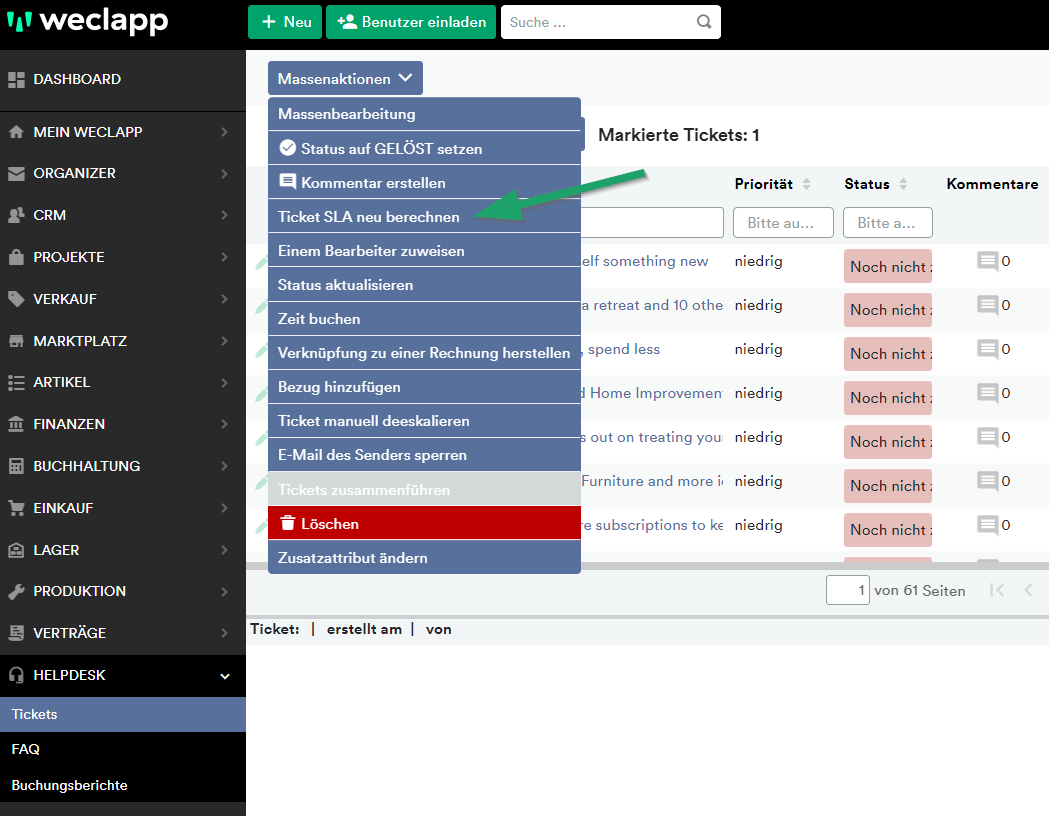Expand the Finanzen submenu chevron
The image size is (1049, 816).
(225, 424)
